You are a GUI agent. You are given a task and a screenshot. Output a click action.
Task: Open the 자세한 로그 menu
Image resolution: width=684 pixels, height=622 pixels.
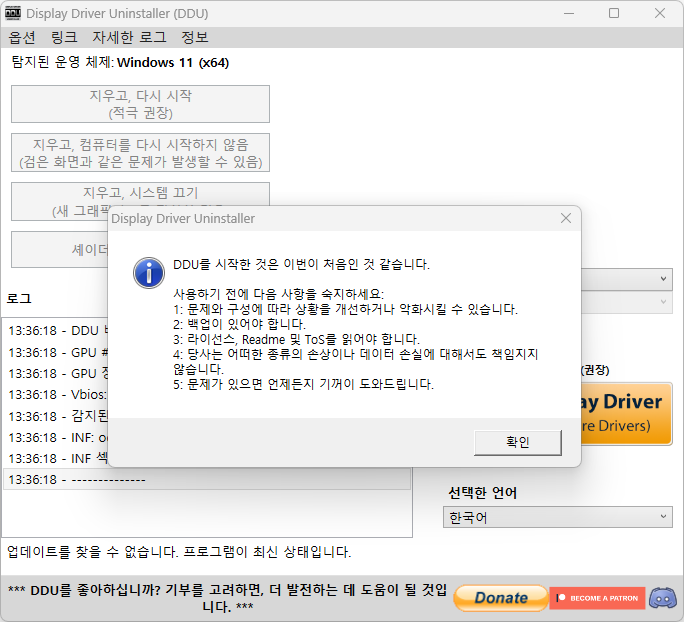(x=129, y=38)
